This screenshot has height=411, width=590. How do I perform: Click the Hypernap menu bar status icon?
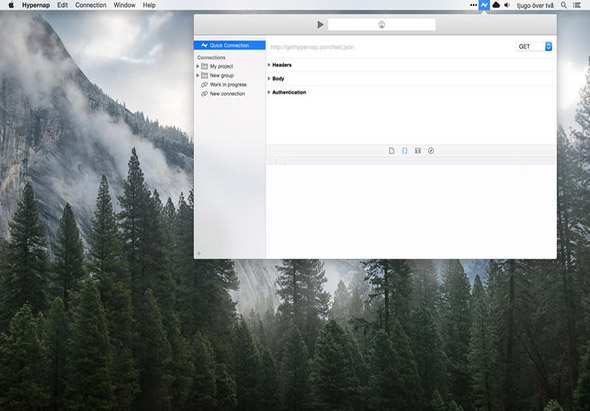click(484, 5)
